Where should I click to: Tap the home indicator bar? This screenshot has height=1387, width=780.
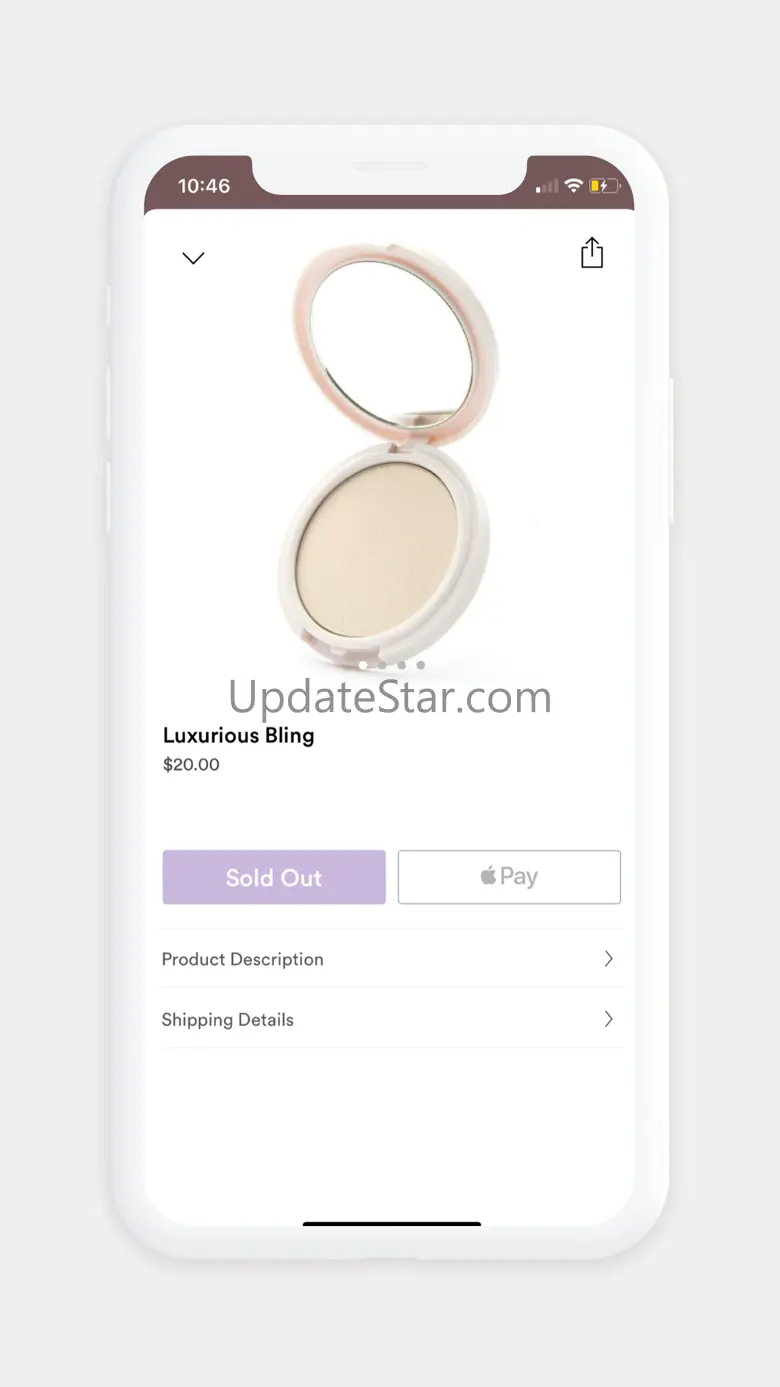392,1223
